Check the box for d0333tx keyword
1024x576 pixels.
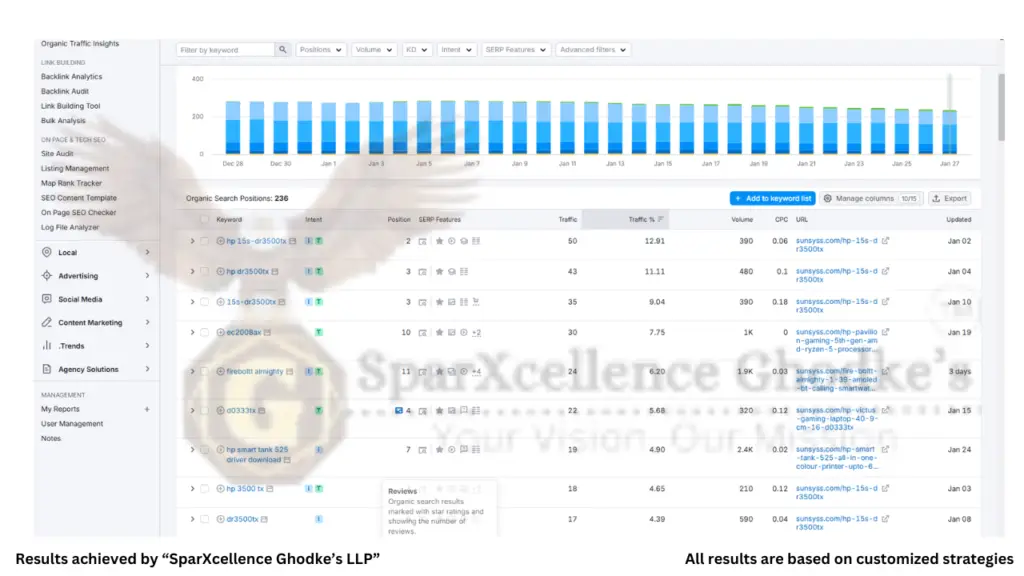205,411
